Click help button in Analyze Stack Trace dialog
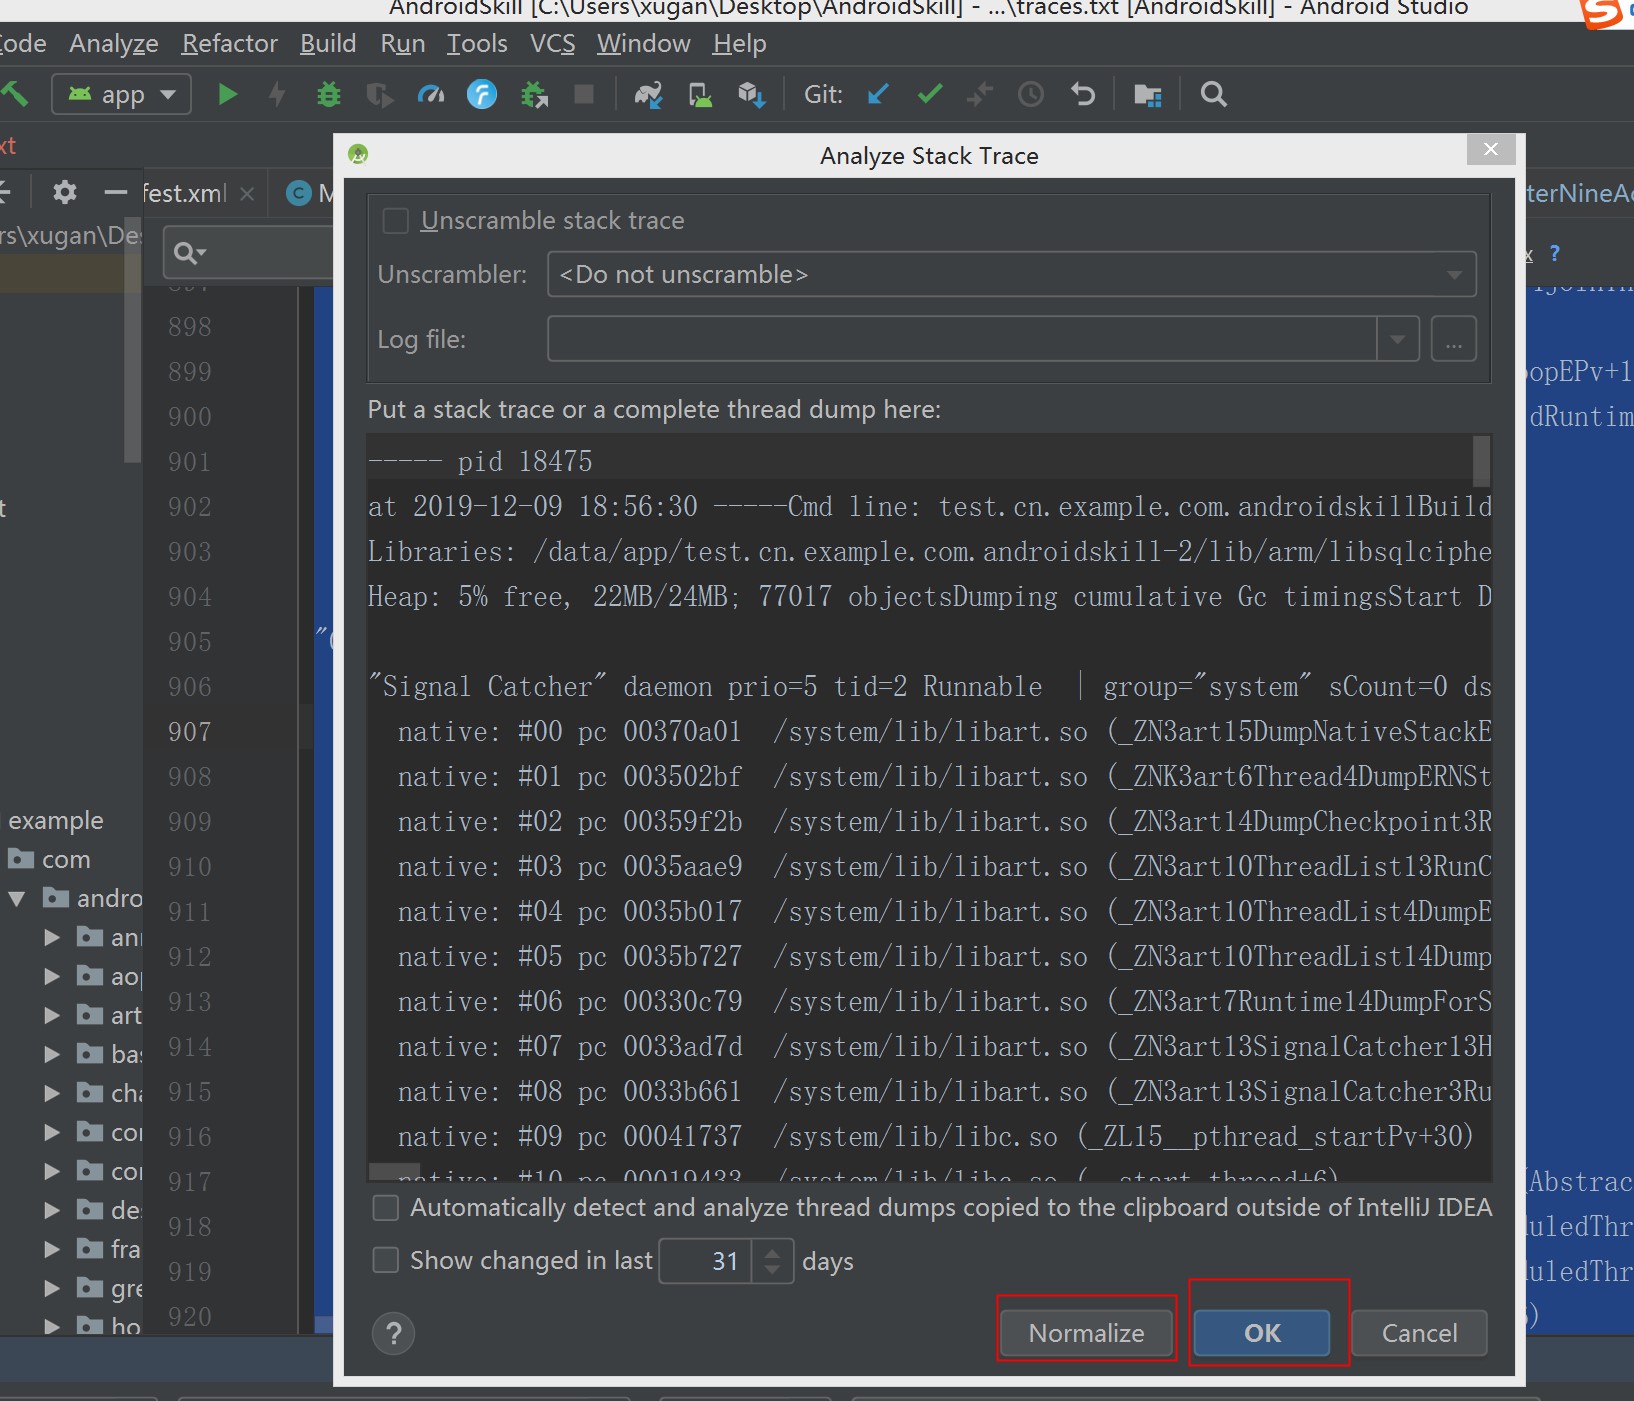The width and height of the screenshot is (1634, 1401). click(x=394, y=1333)
